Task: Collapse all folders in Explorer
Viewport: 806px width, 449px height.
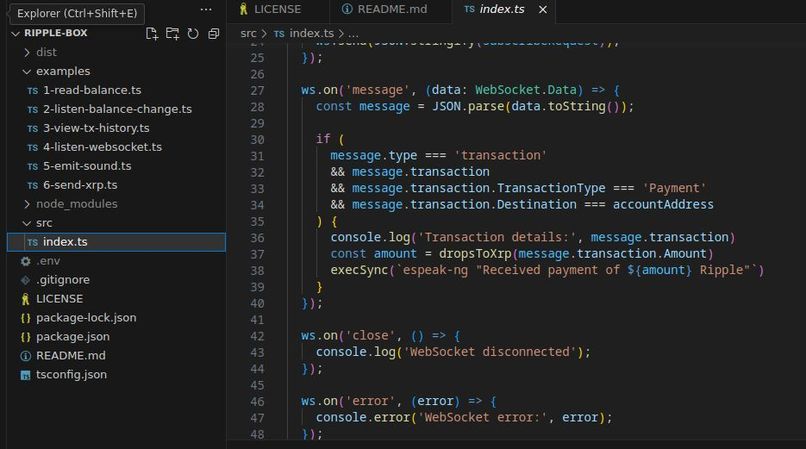Action: [213, 34]
